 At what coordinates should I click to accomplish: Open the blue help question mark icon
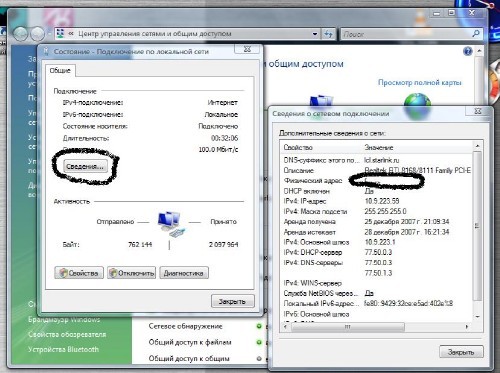pyautogui.click(x=468, y=51)
